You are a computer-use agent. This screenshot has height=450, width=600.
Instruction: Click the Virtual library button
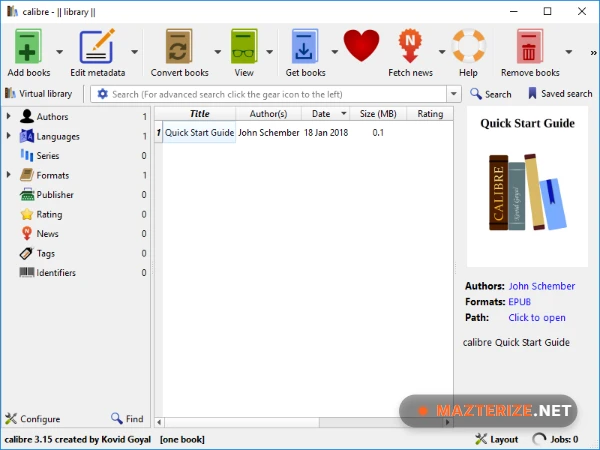[38, 94]
